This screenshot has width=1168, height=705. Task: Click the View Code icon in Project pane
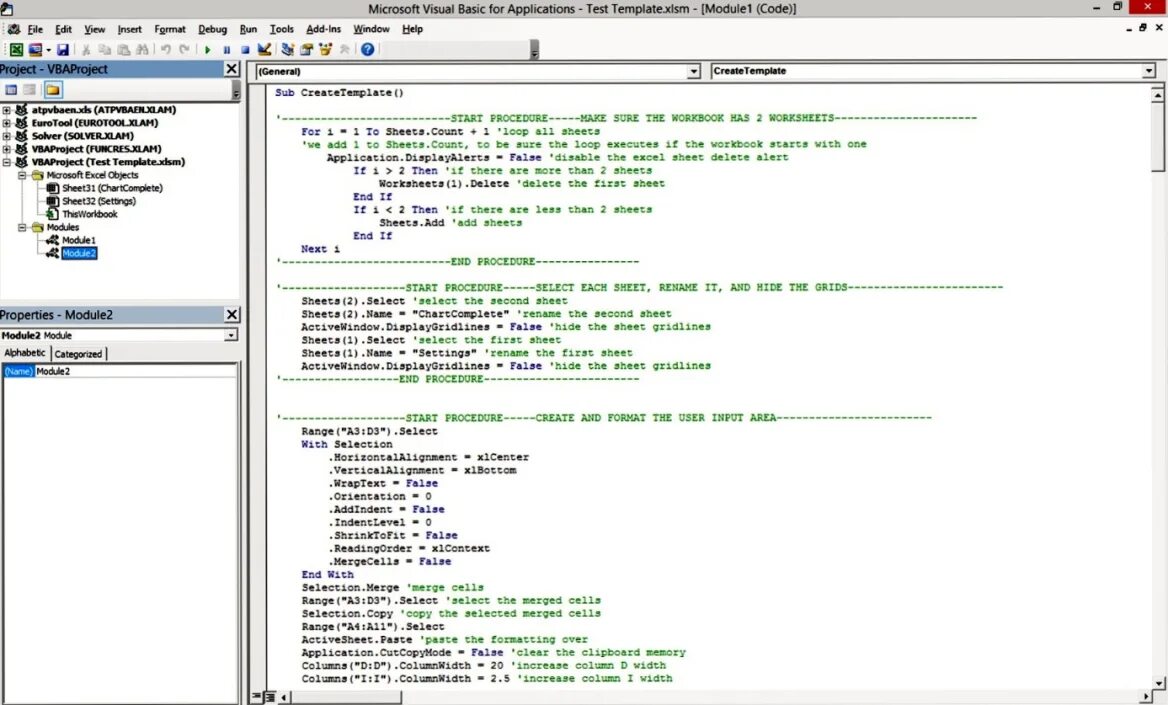[x=11, y=89]
